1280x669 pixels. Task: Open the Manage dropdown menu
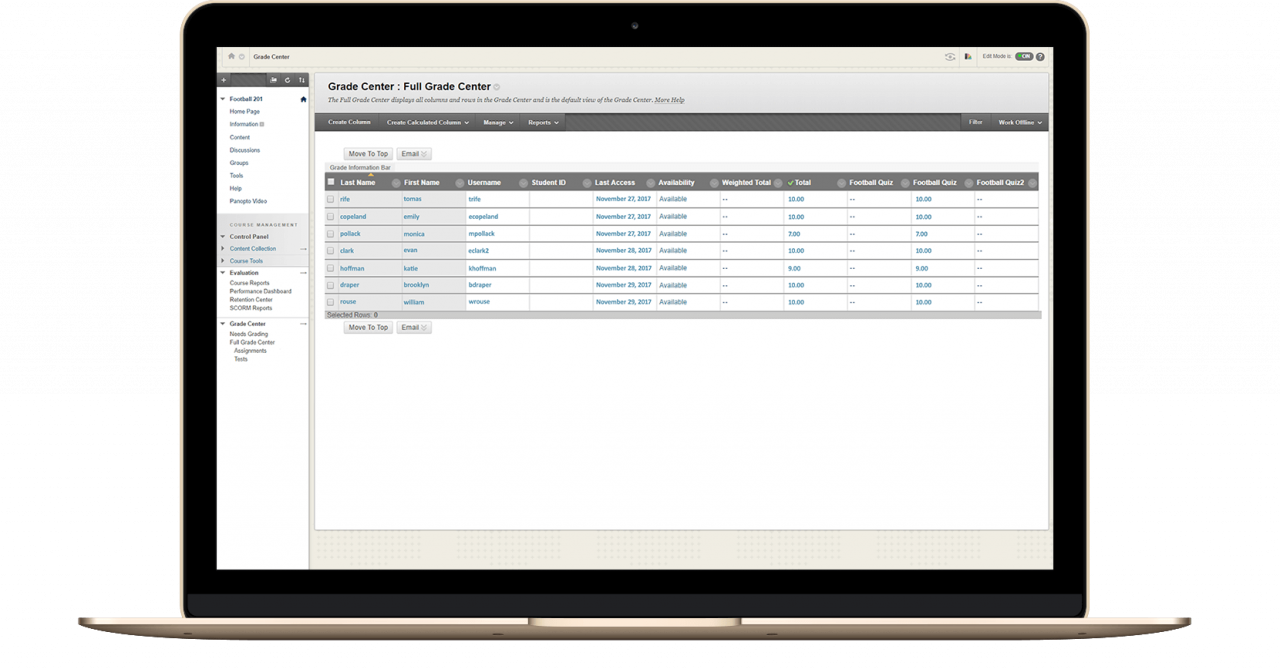click(x=497, y=122)
